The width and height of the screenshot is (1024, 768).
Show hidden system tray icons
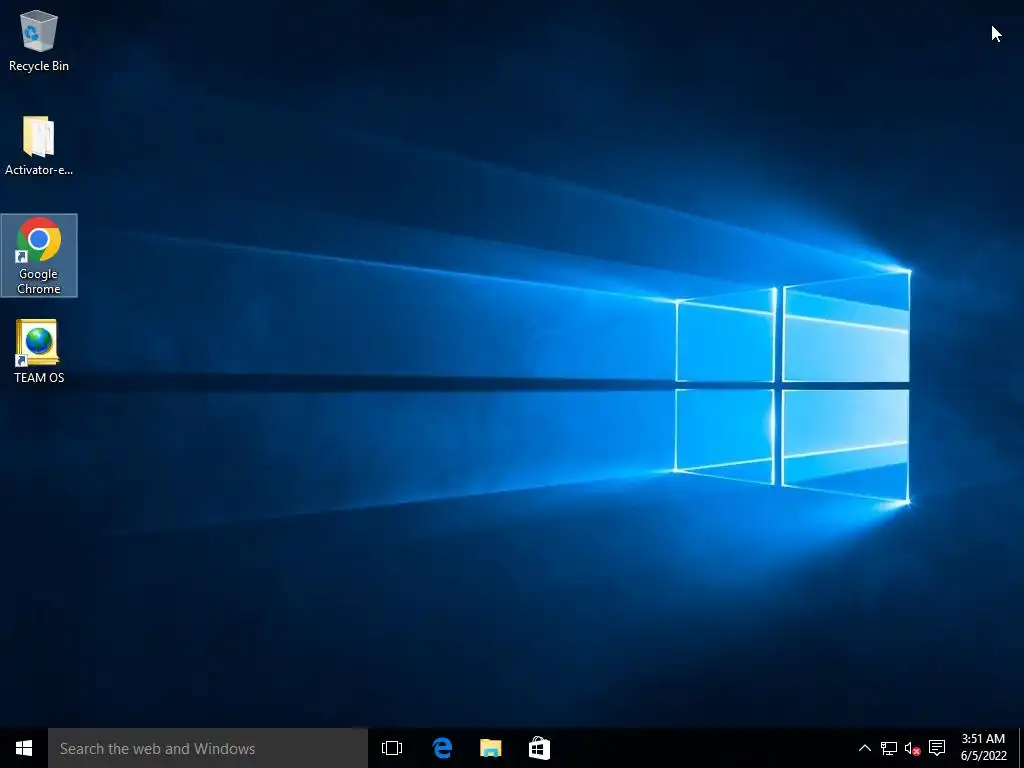pos(864,748)
